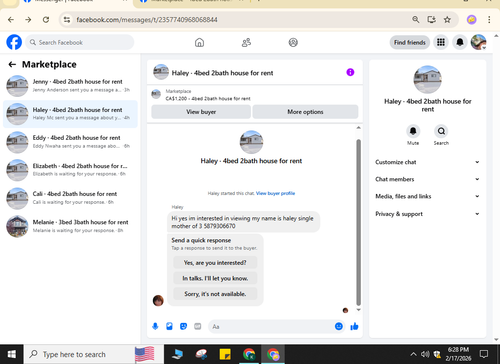
Task: Open listing thumbnail in the right info panel
Action: tap(427, 79)
